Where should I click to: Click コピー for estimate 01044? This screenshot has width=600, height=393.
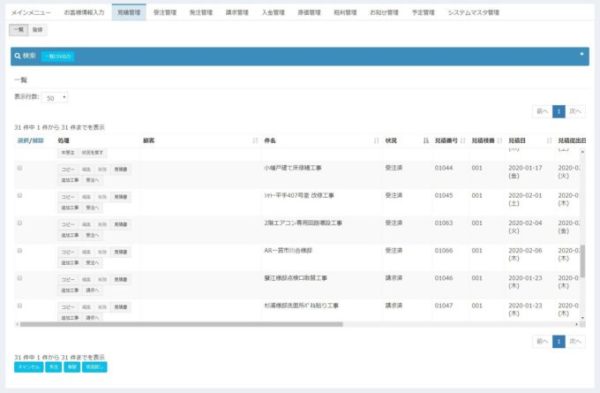pos(68,169)
